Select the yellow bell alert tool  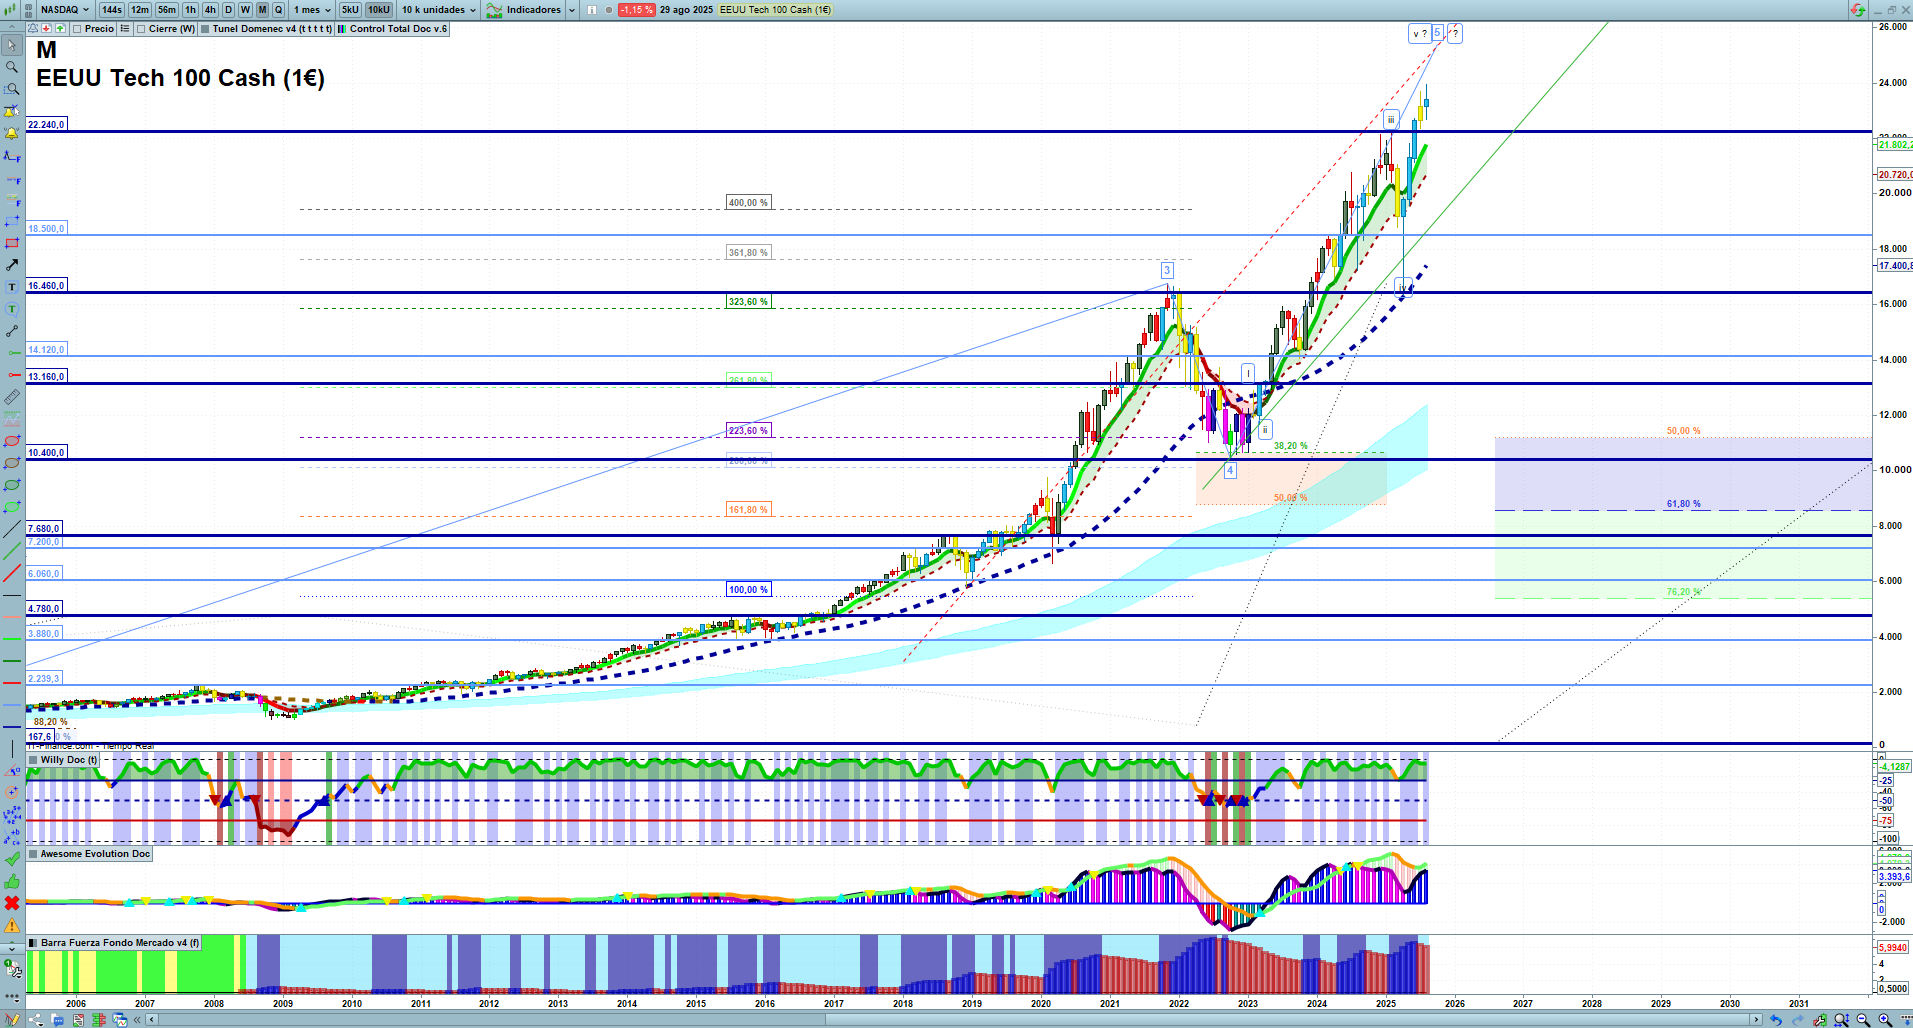pyautogui.click(x=12, y=133)
